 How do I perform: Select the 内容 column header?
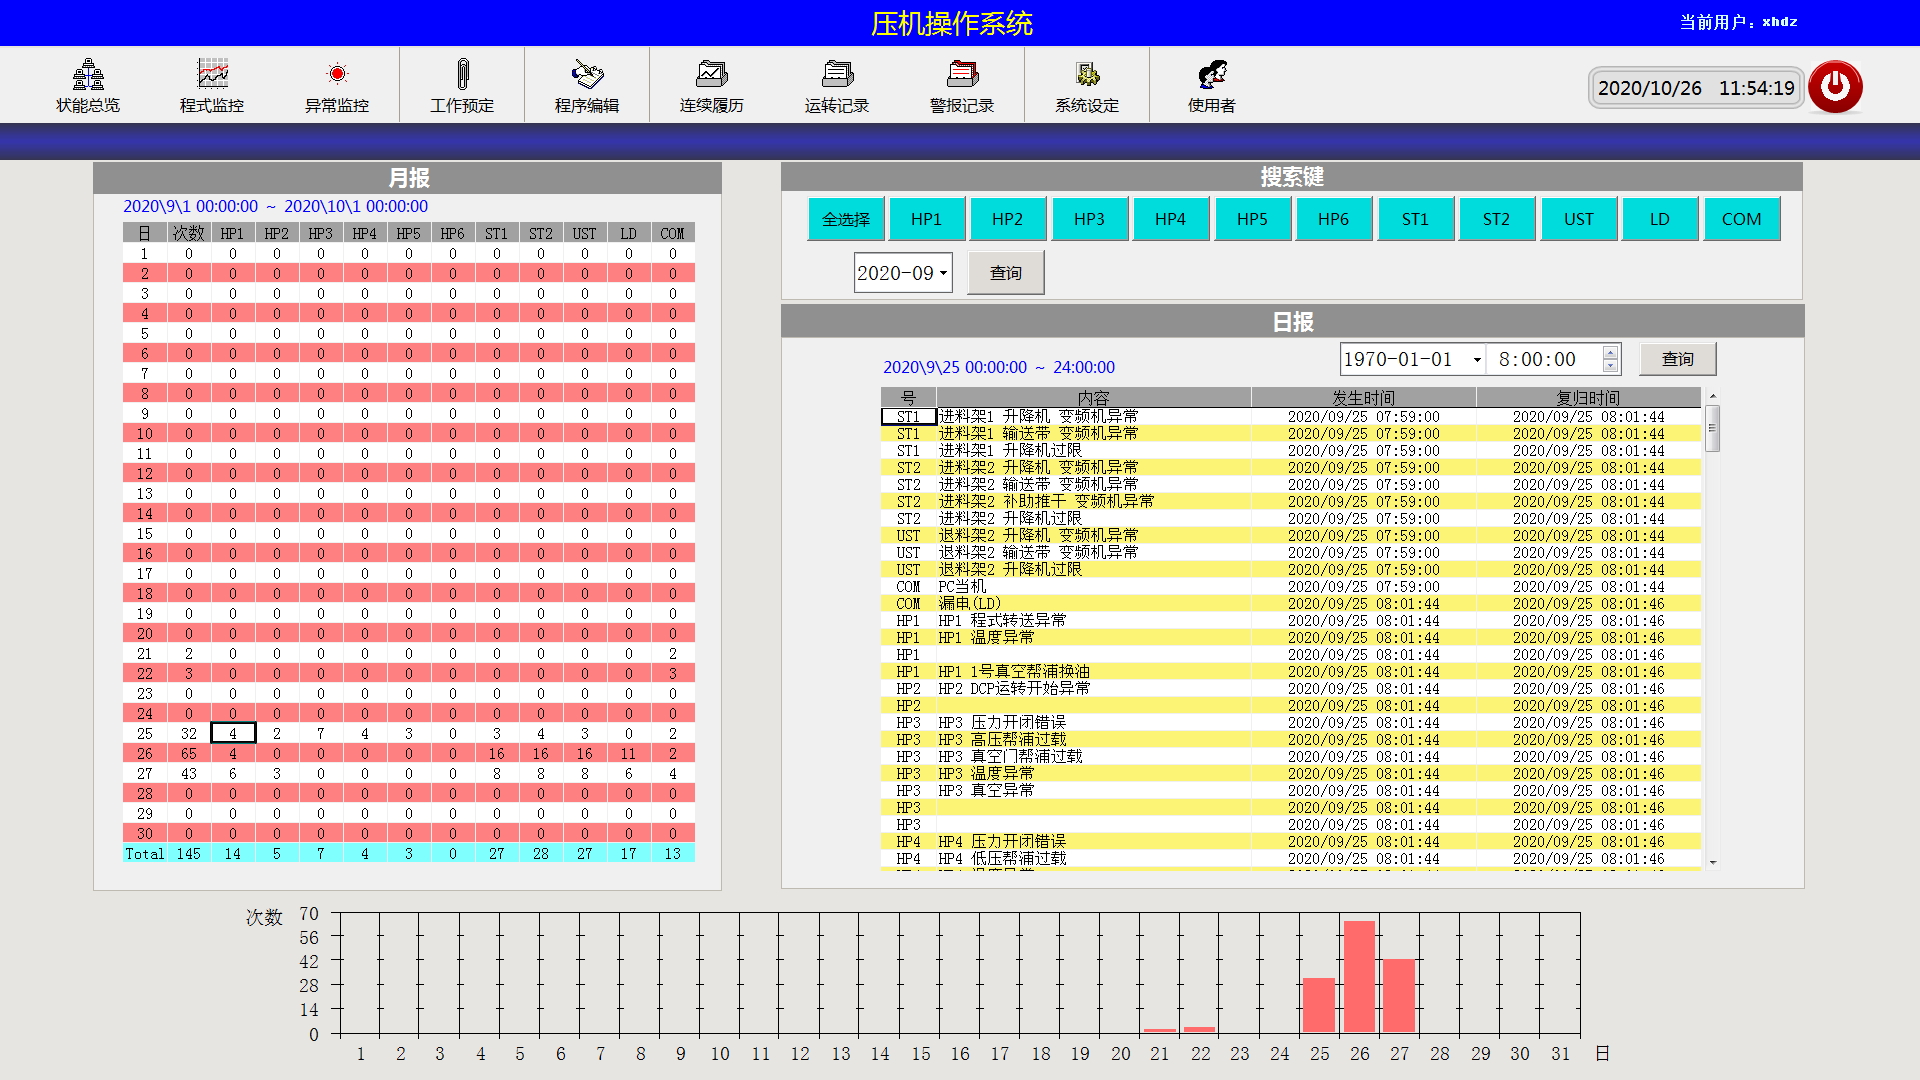[x=1094, y=397]
